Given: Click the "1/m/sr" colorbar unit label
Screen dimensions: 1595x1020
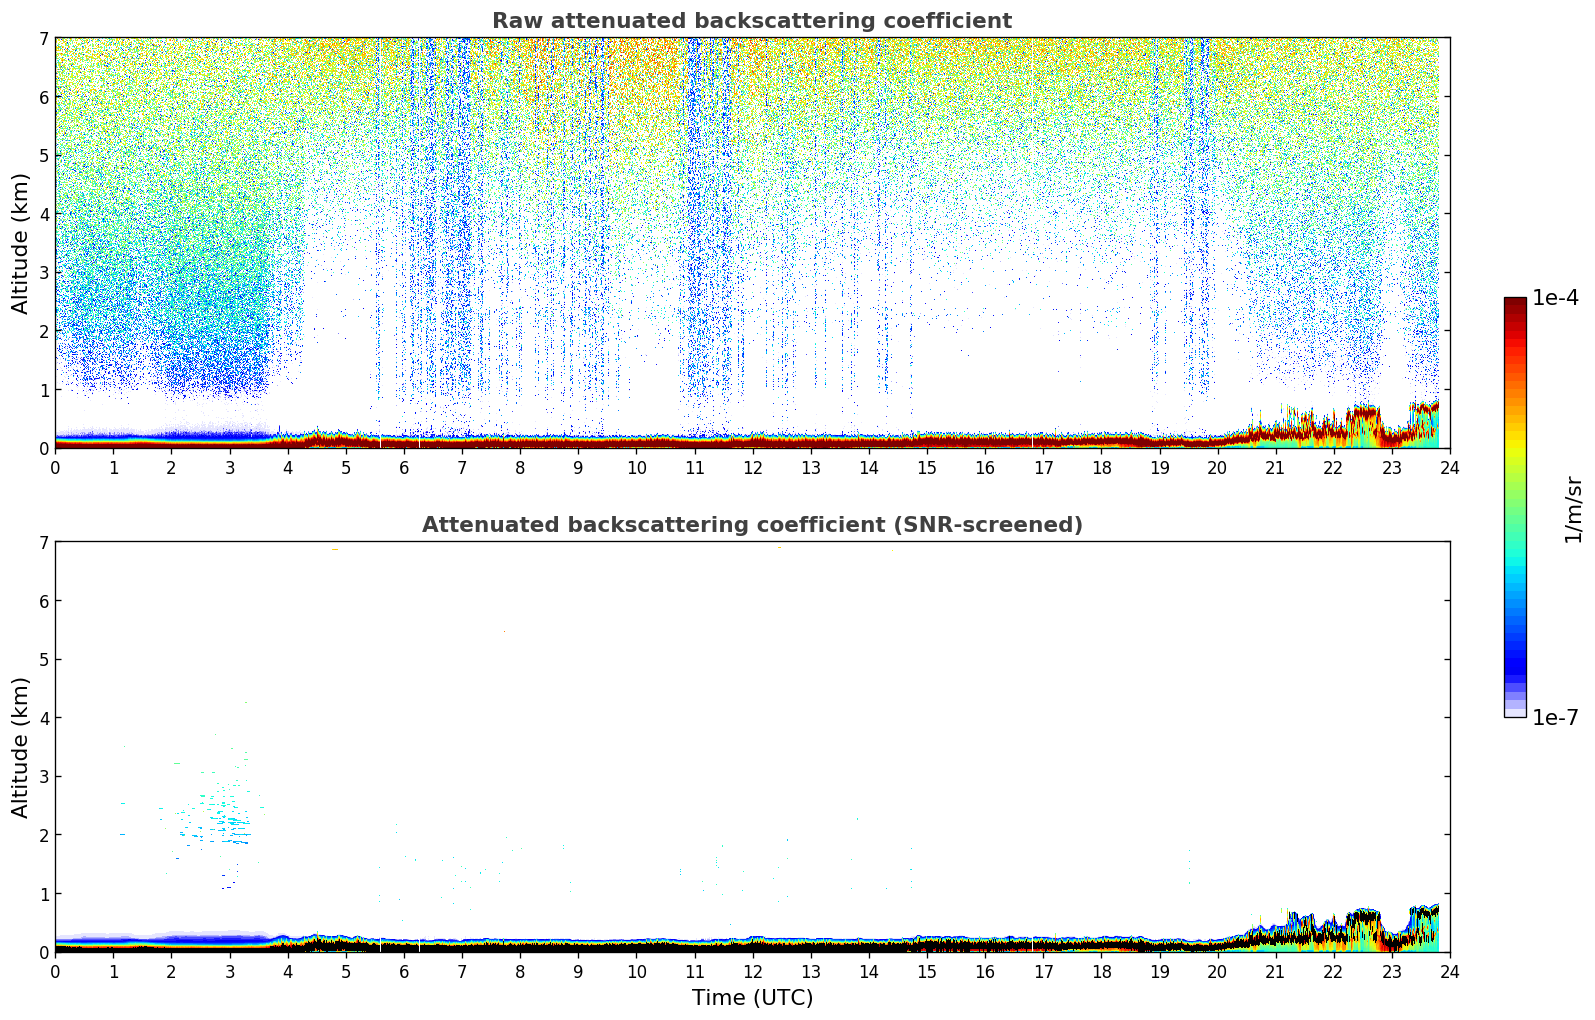Looking at the screenshot, I should coord(1573,509).
